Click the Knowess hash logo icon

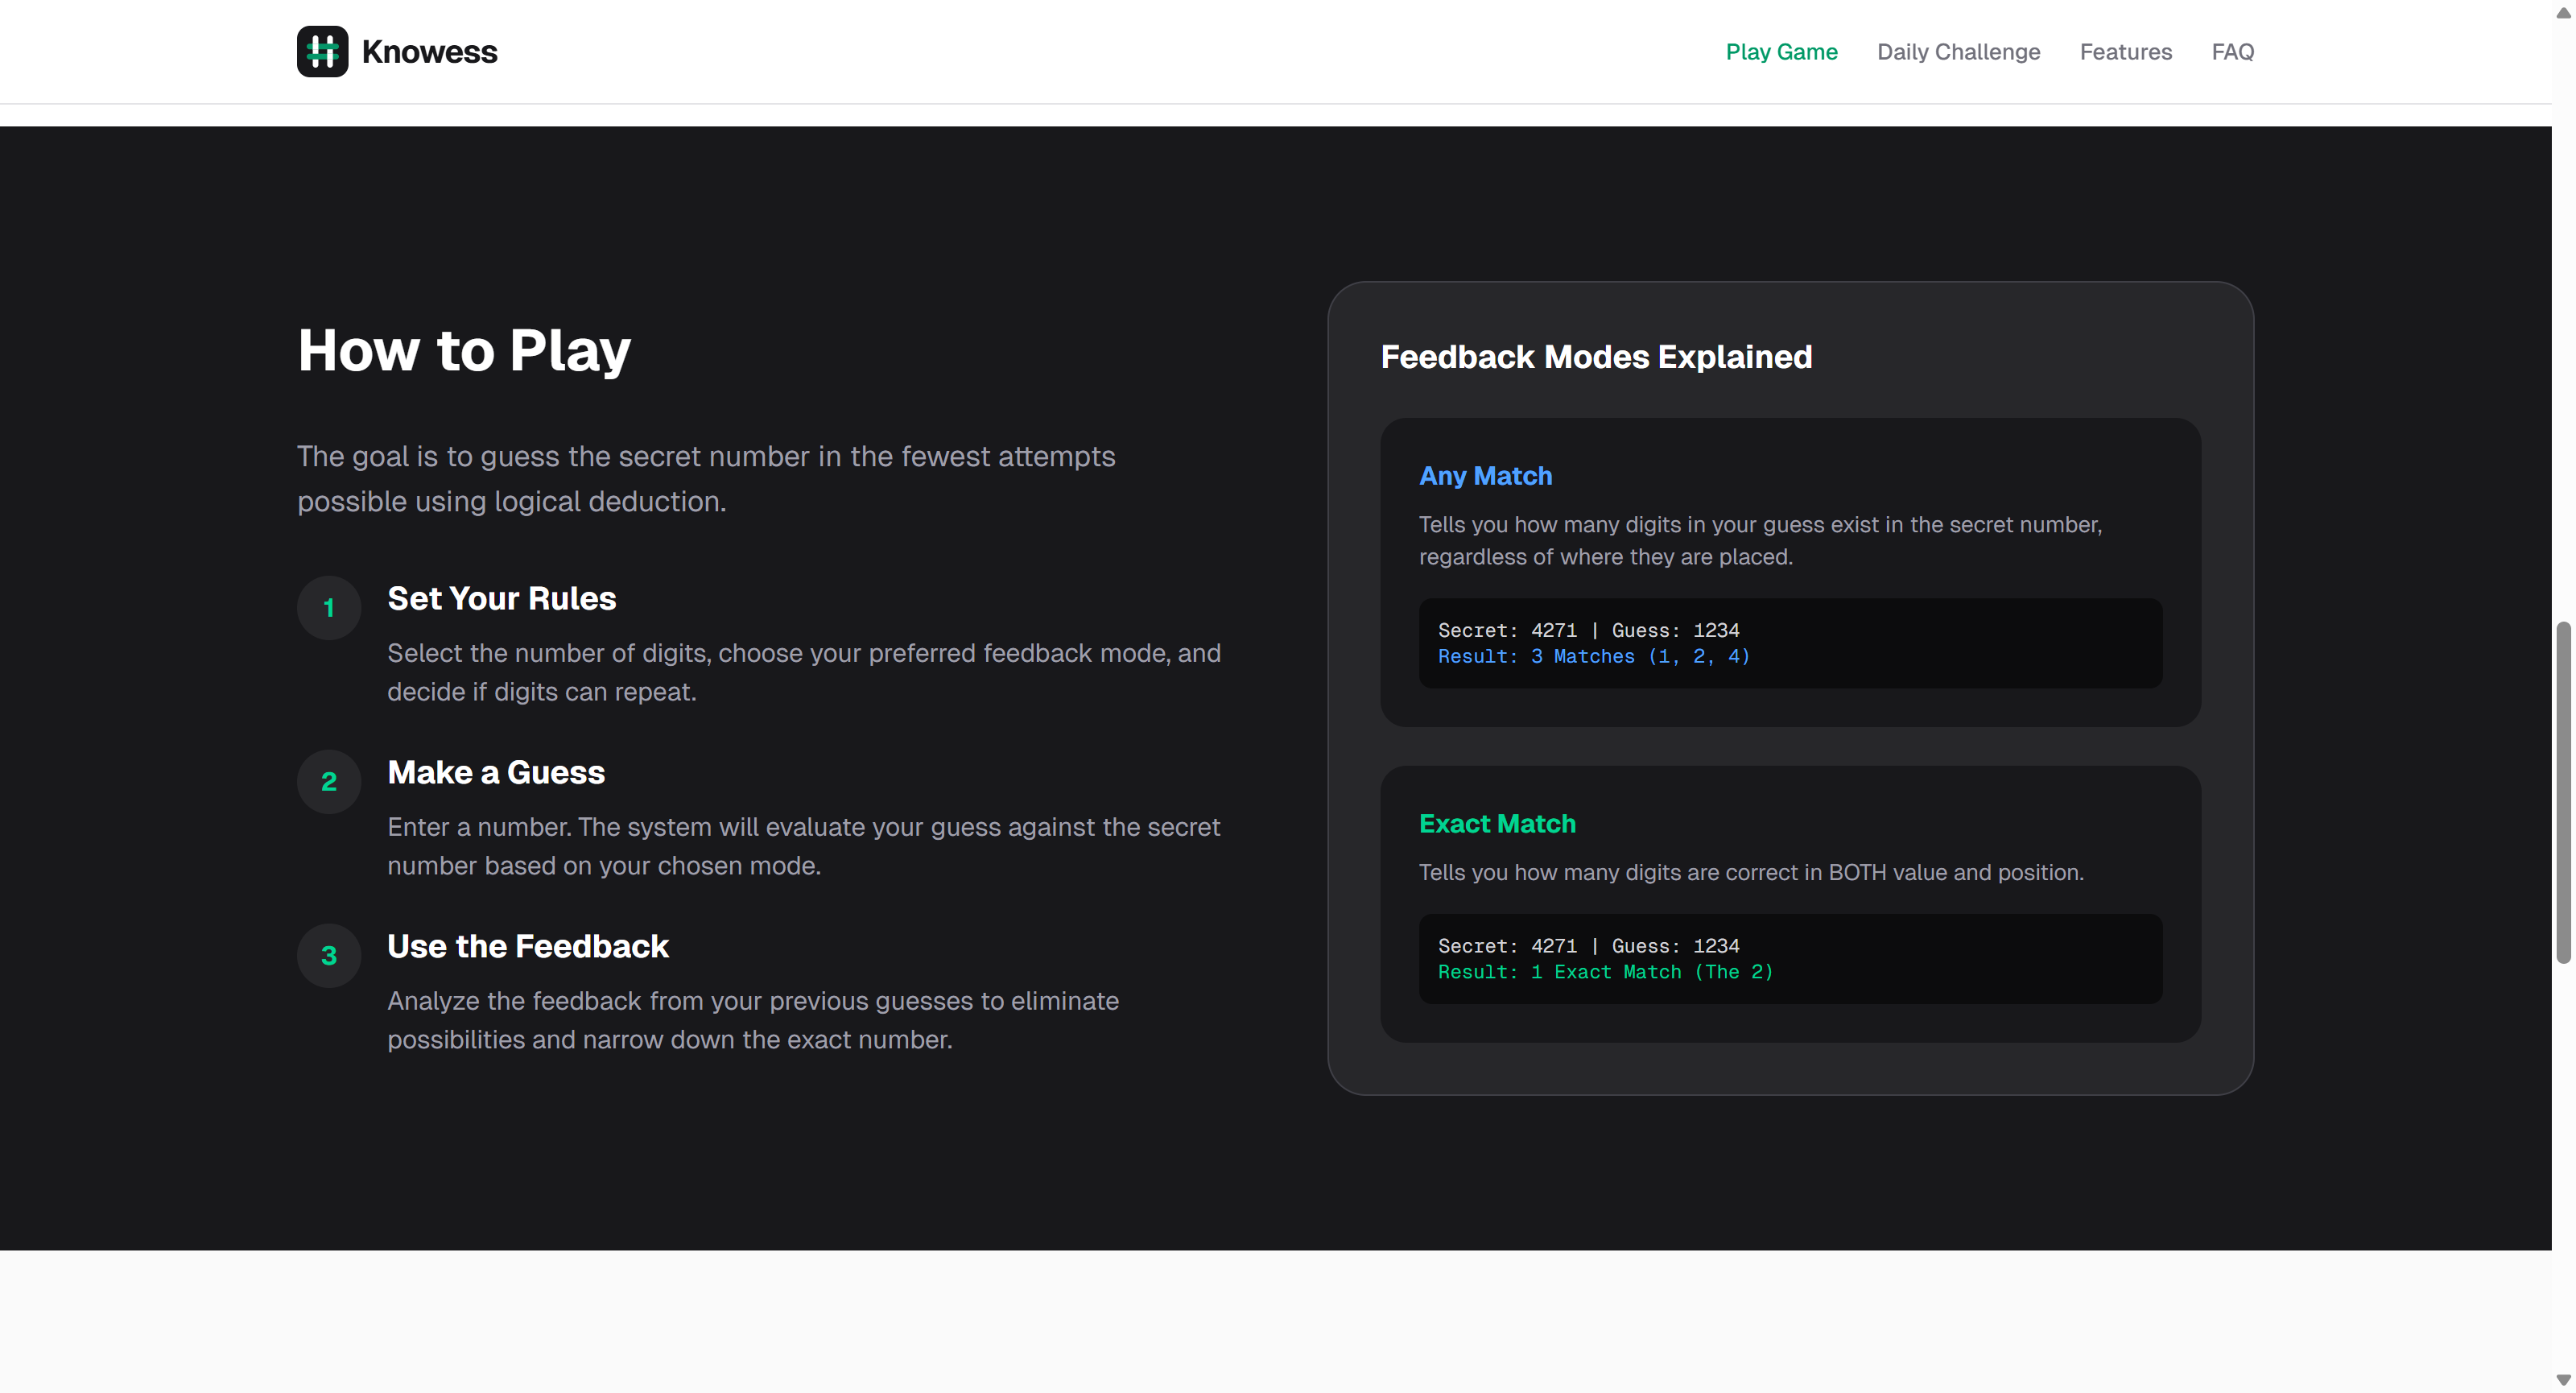tap(322, 51)
